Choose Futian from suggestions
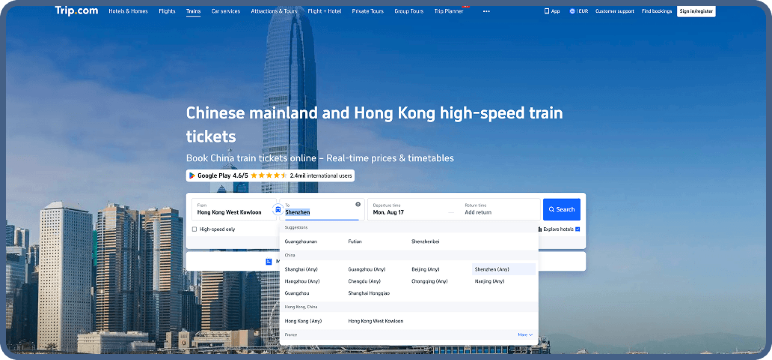Viewport: 772px width, 360px height. click(x=355, y=242)
